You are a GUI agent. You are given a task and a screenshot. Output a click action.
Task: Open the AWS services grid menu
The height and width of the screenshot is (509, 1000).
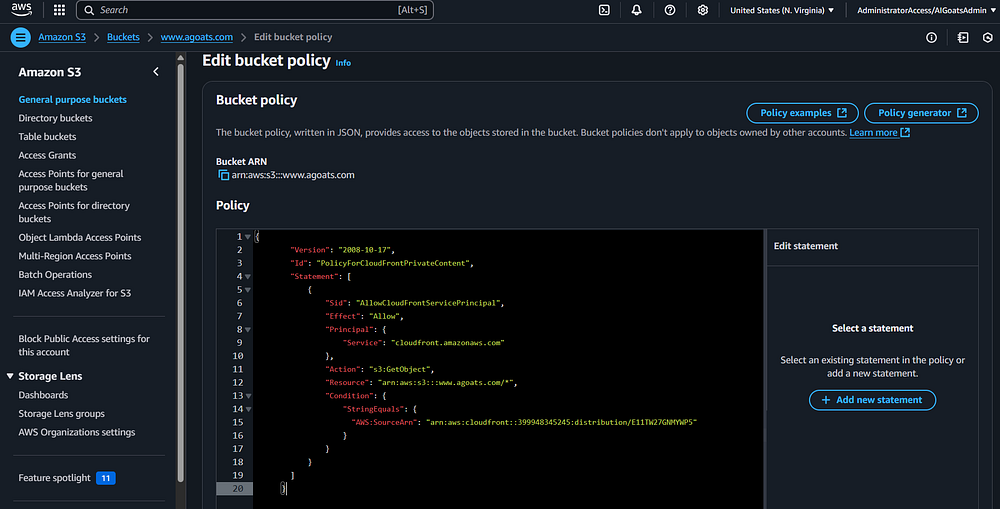coord(59,10)
